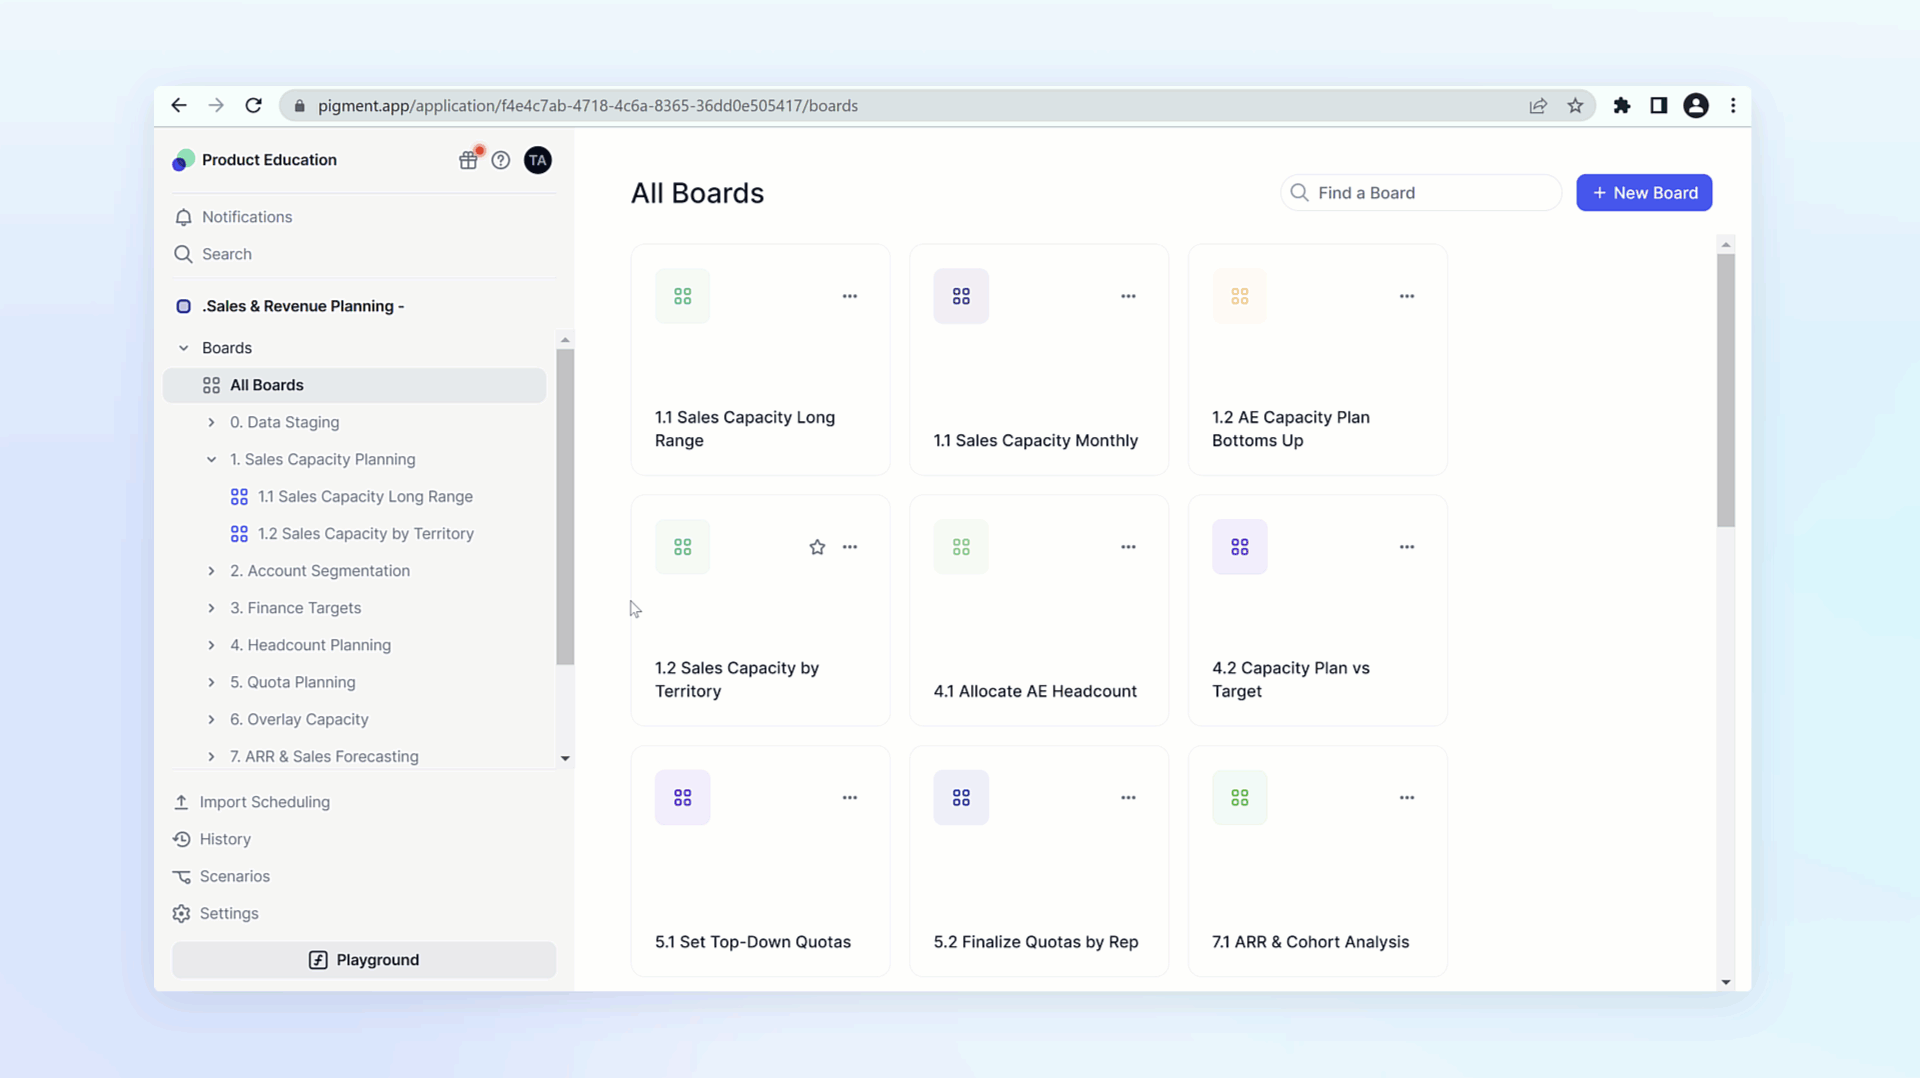Click the boards list scroll down arrow
The width and height of the screenshot is (1920, 1078).
[x=1726, y=982]
